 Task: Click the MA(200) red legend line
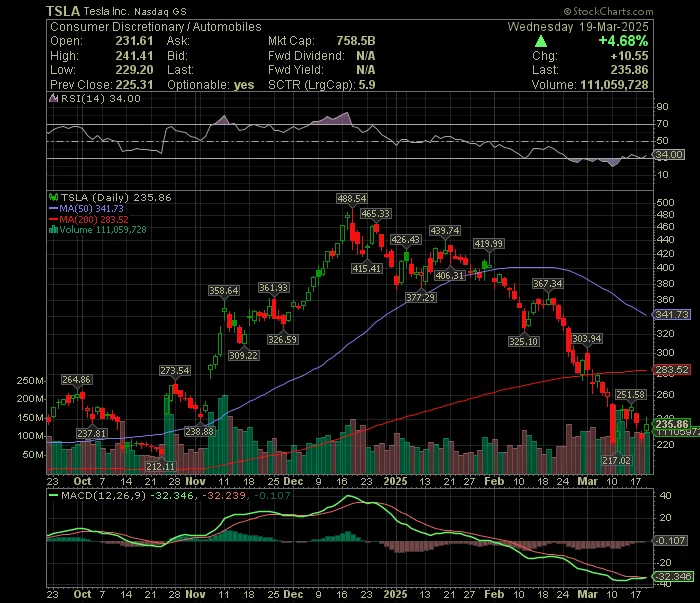(54, 219)
